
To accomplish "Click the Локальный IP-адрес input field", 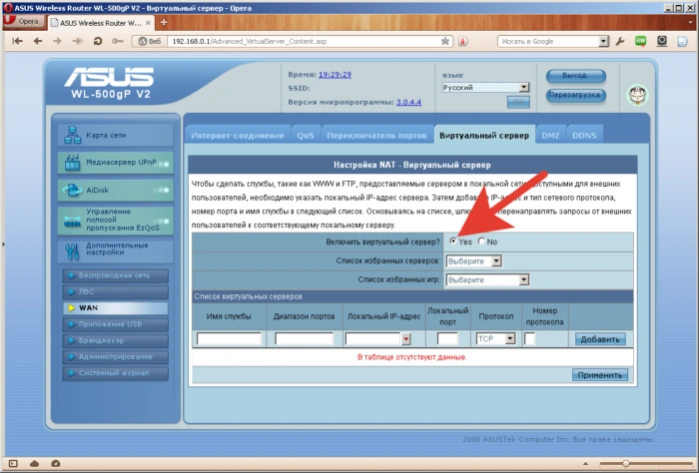I will pyautogui.click(x=373, y=339).
